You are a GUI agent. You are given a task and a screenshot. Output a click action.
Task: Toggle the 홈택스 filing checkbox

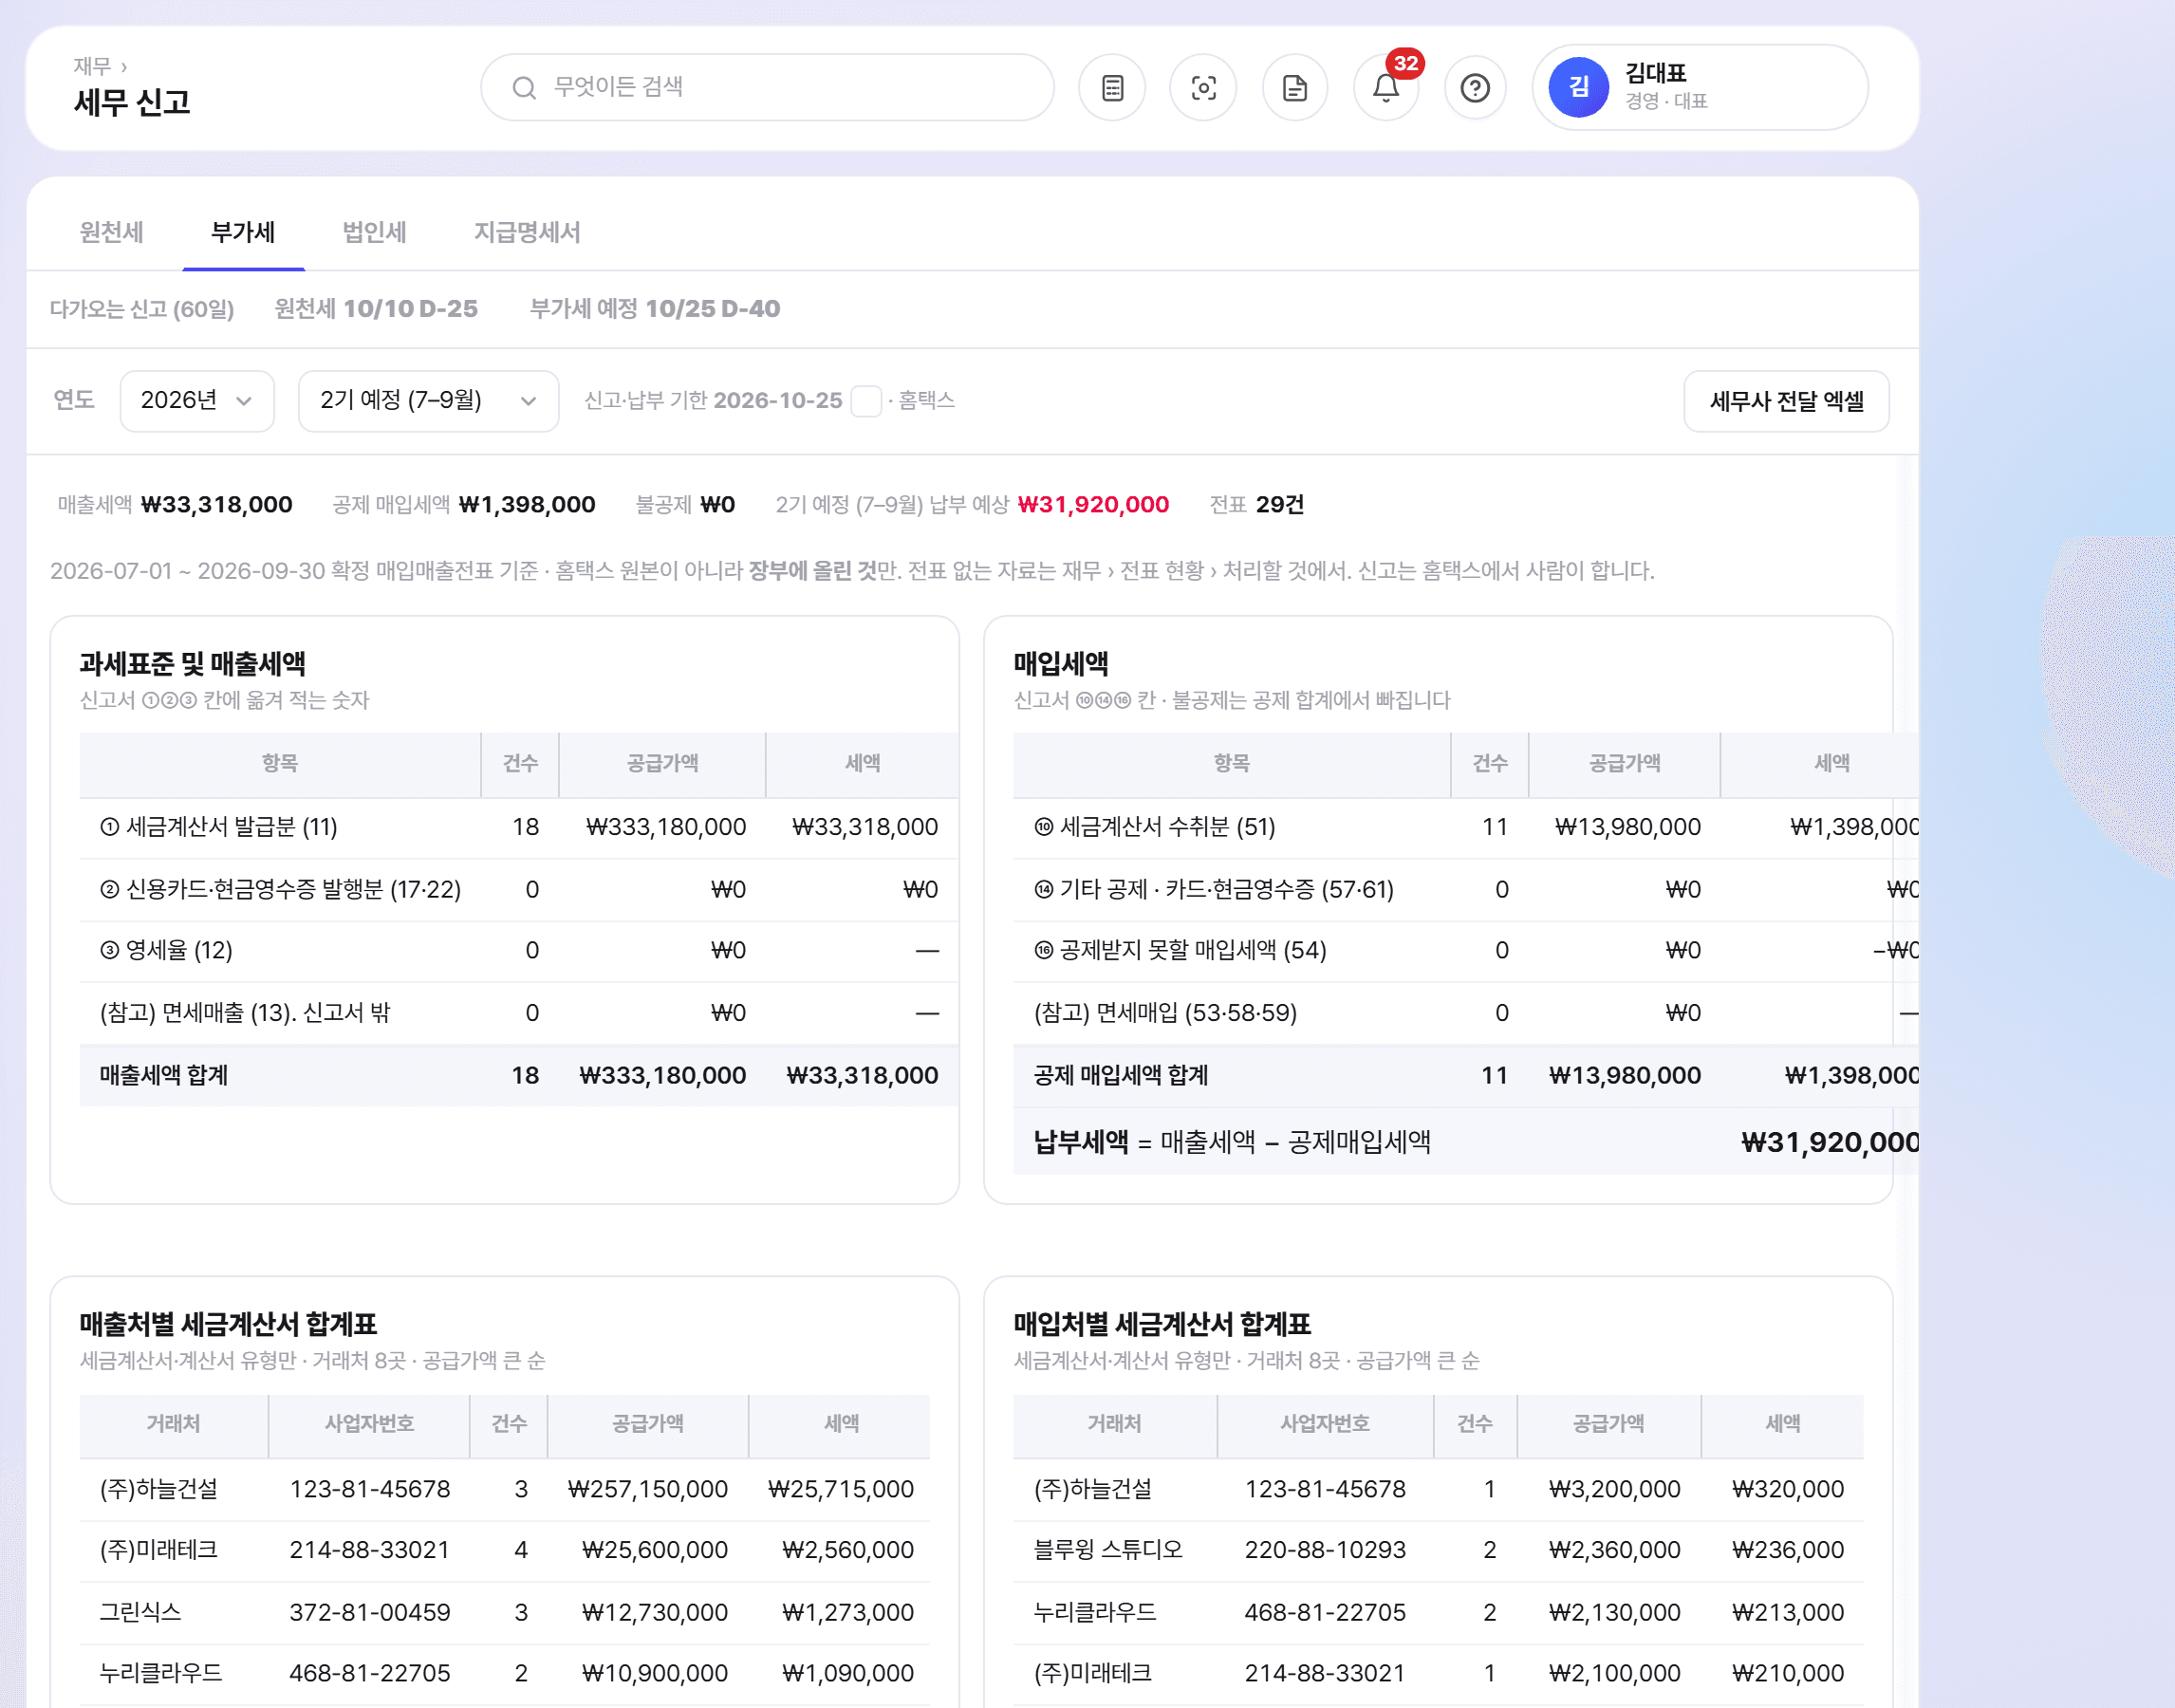coord(865,401)
